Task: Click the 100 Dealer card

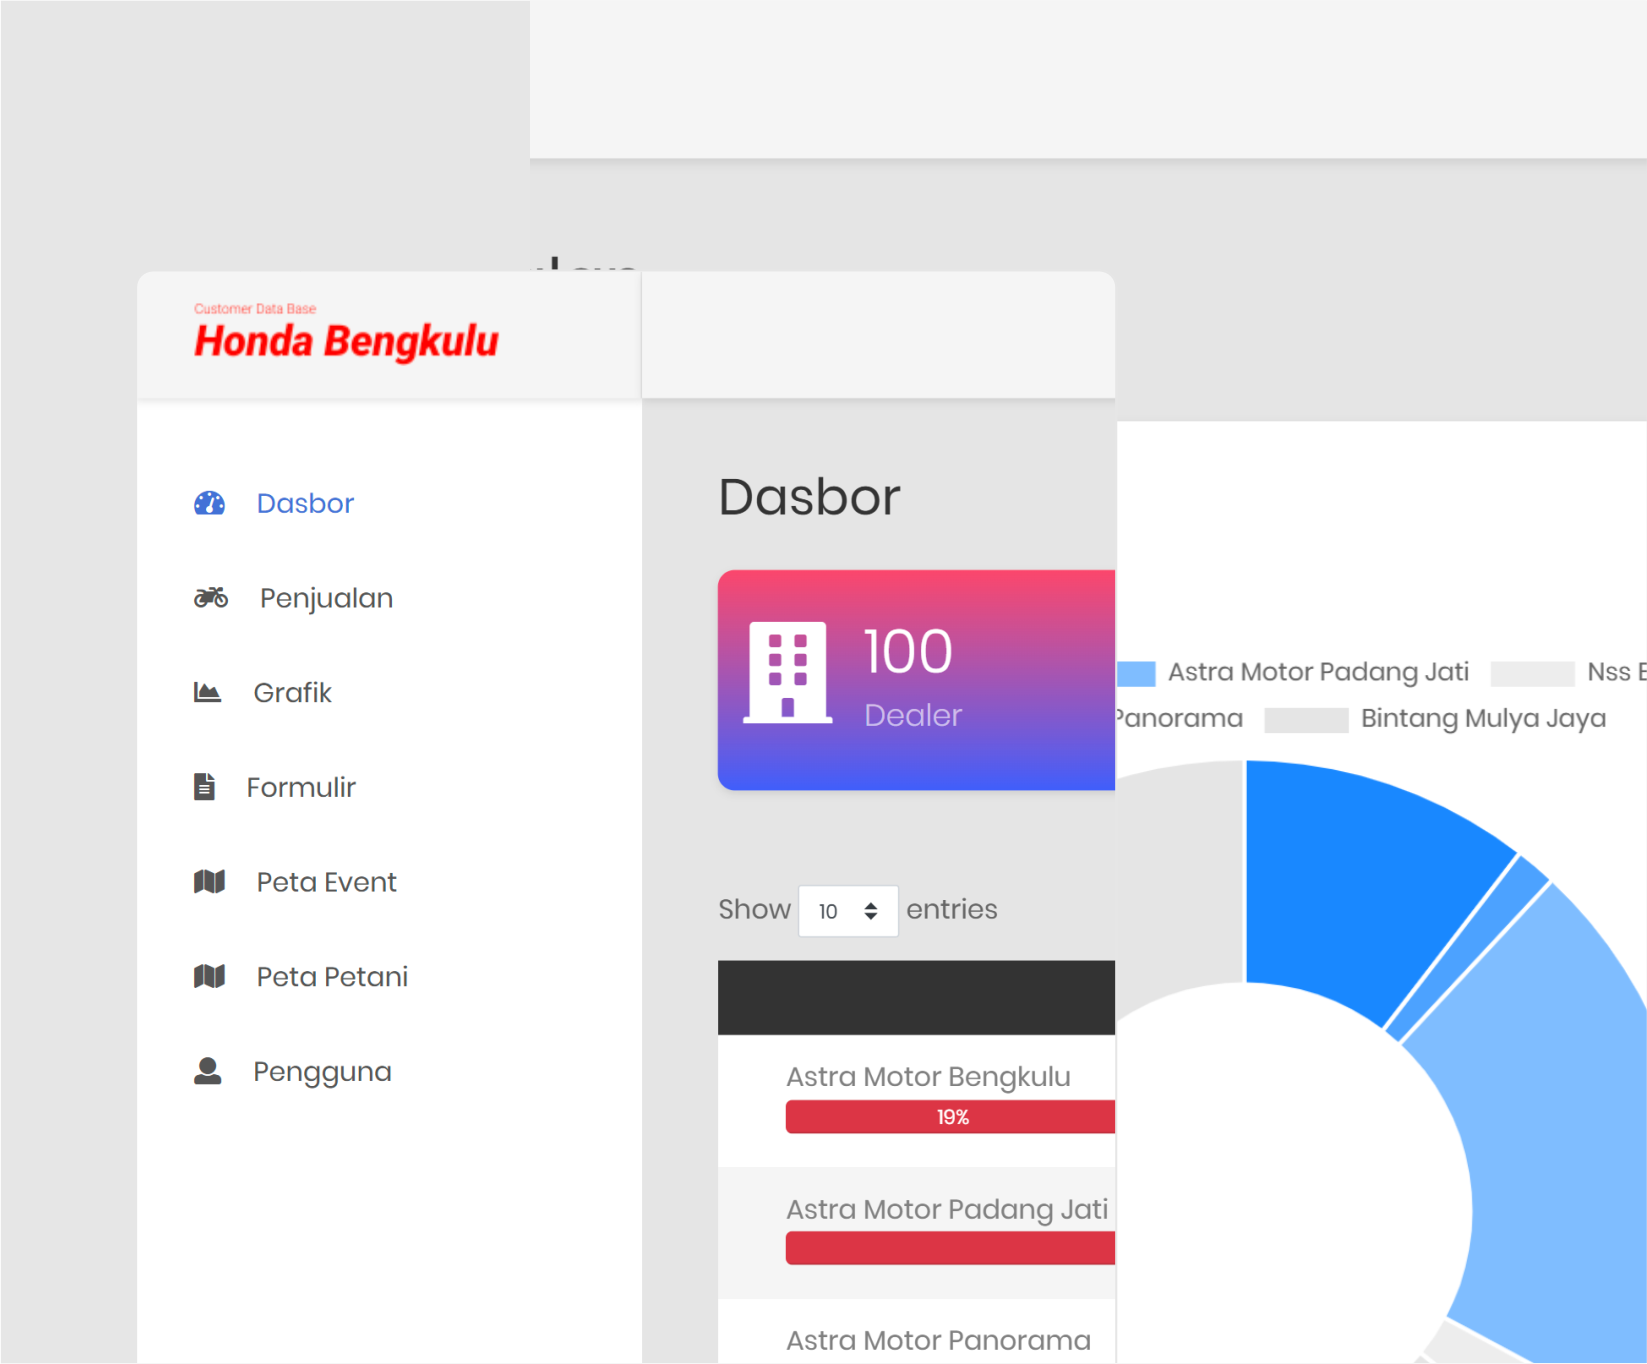Action: coord(916,680)
